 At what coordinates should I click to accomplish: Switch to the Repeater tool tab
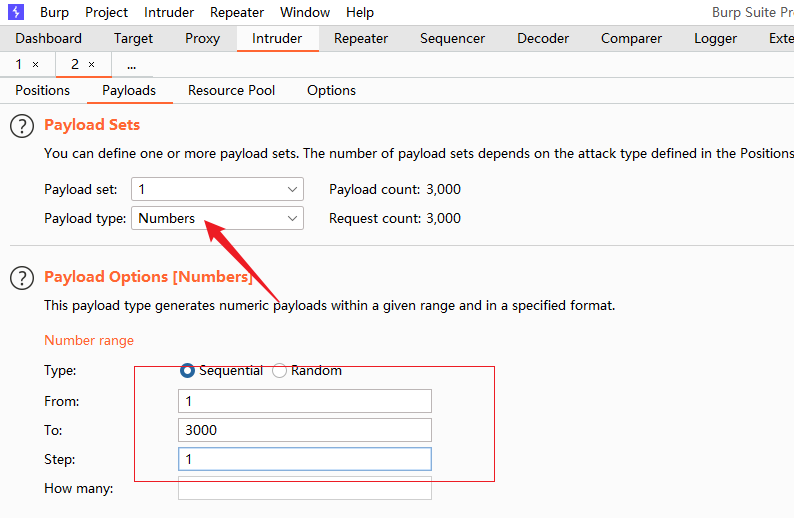coord(361,38)
